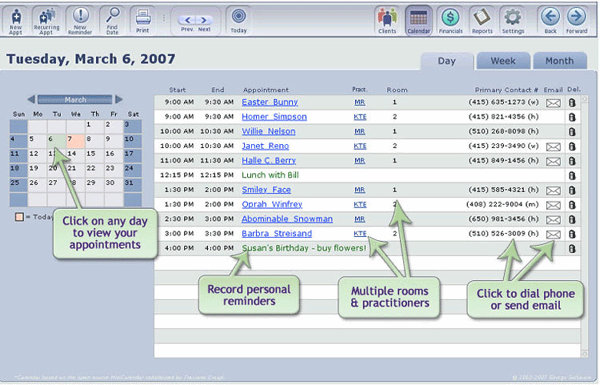600x385 pixels.
Task: Send email to Smiley Face
Action: coord(553,190)
